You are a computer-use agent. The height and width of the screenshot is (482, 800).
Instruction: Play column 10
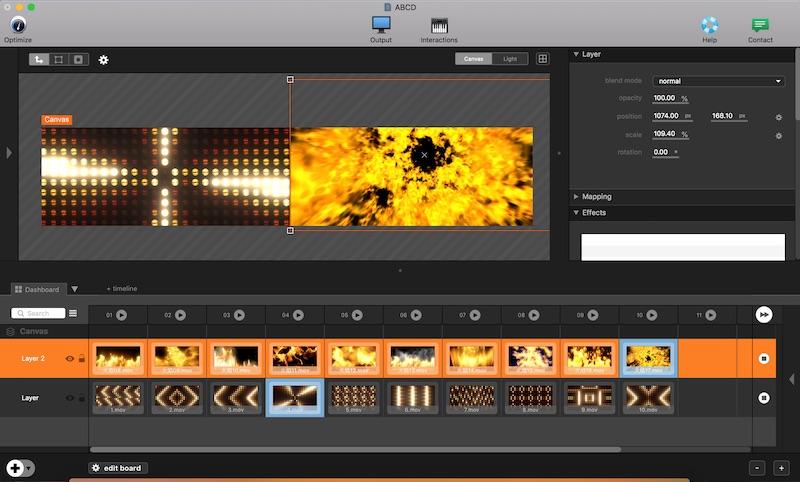(x=652, y=315)
